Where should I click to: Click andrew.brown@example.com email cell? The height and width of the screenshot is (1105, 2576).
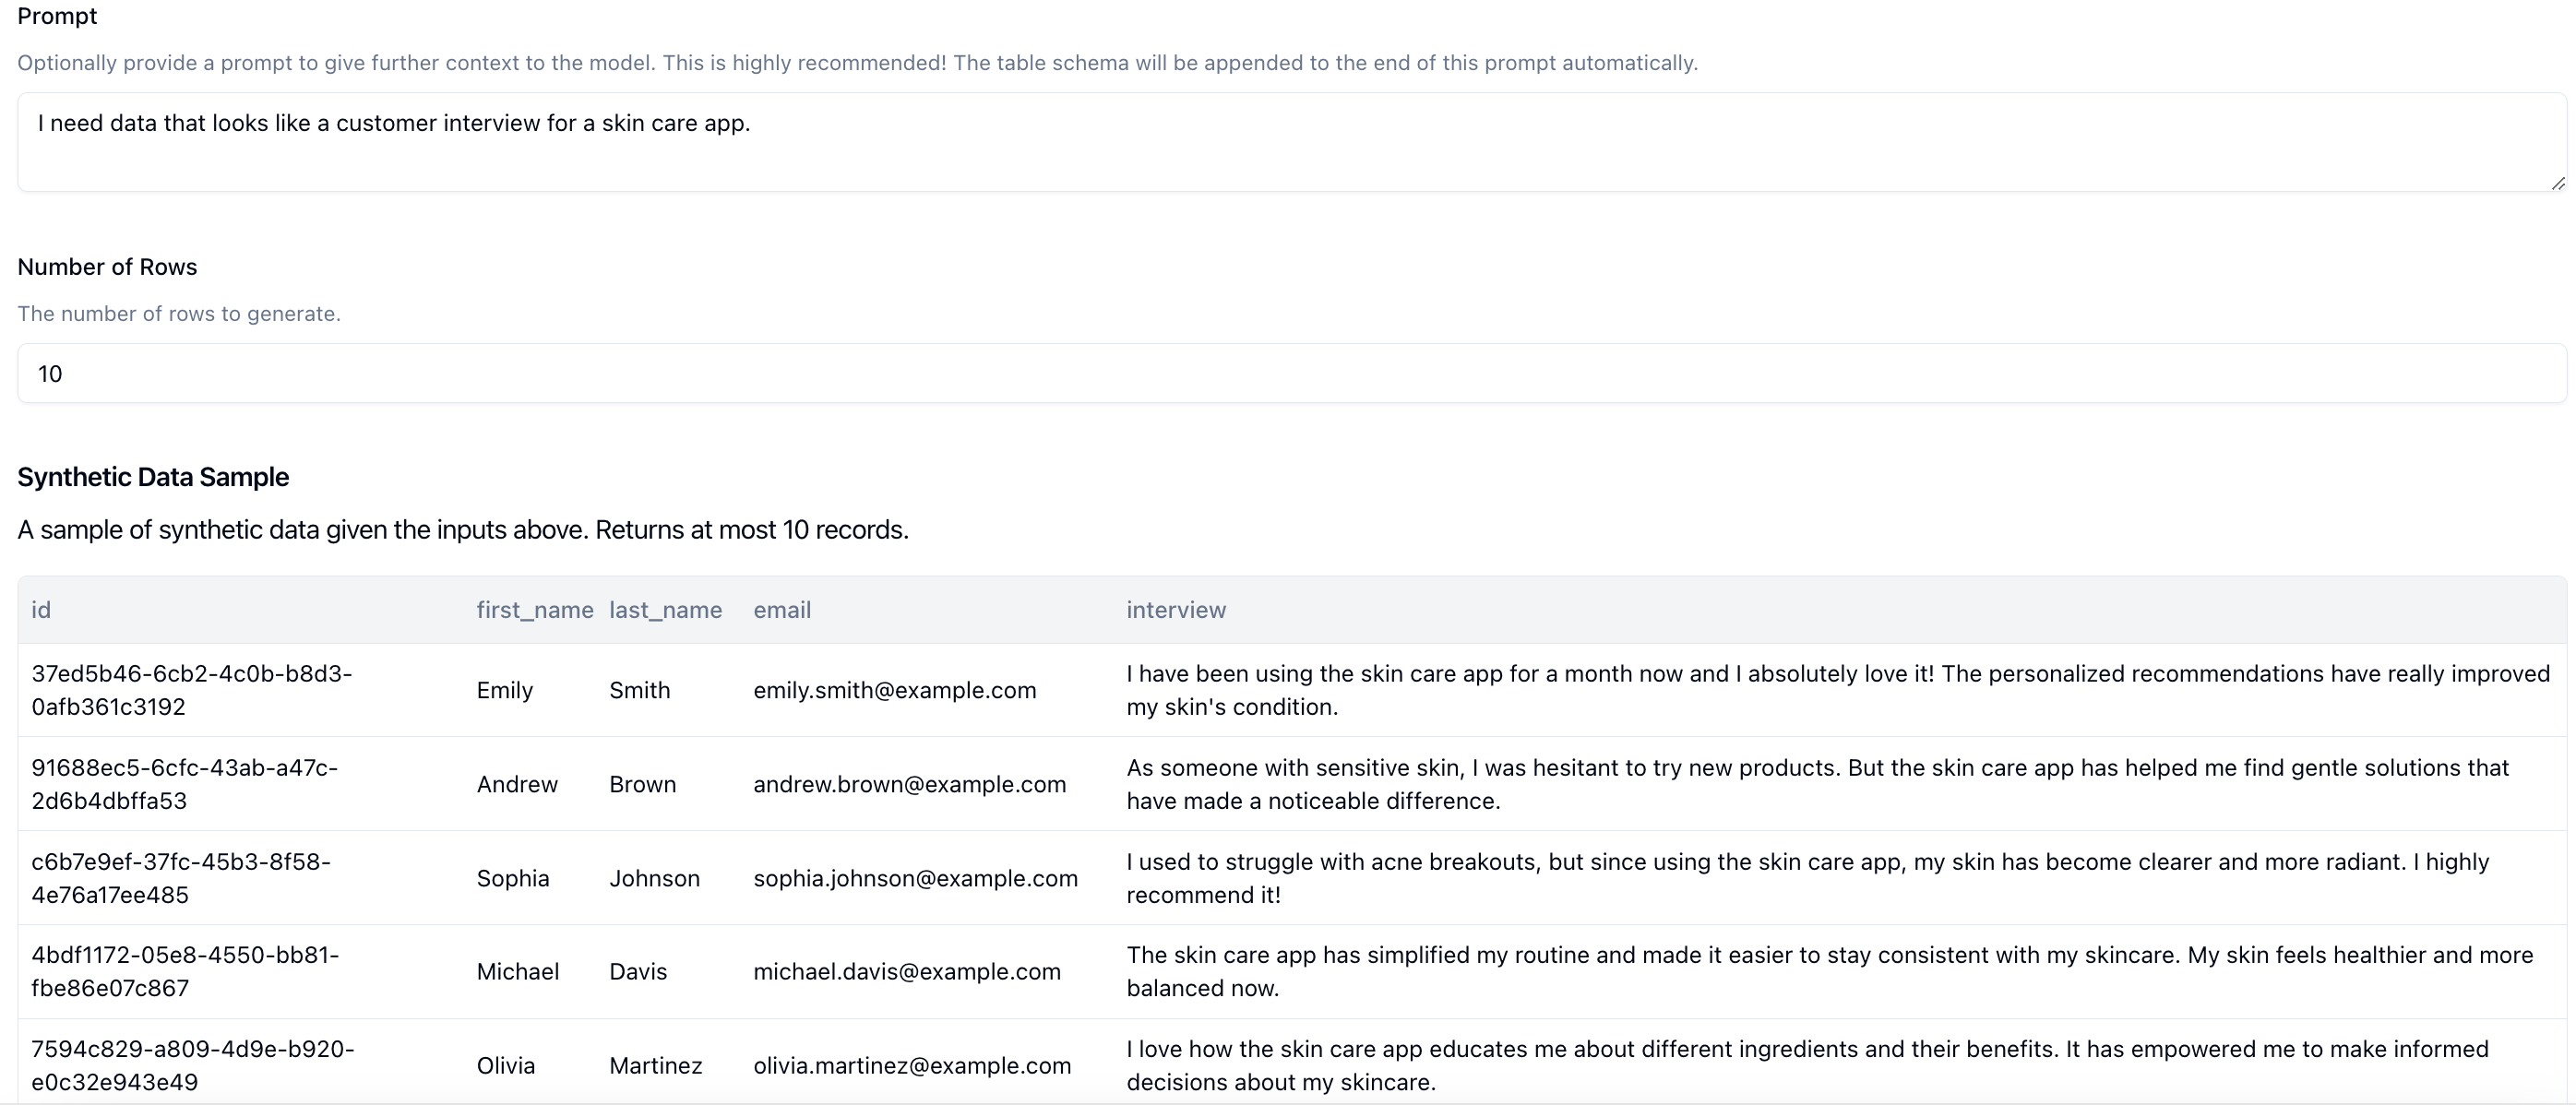909,784
